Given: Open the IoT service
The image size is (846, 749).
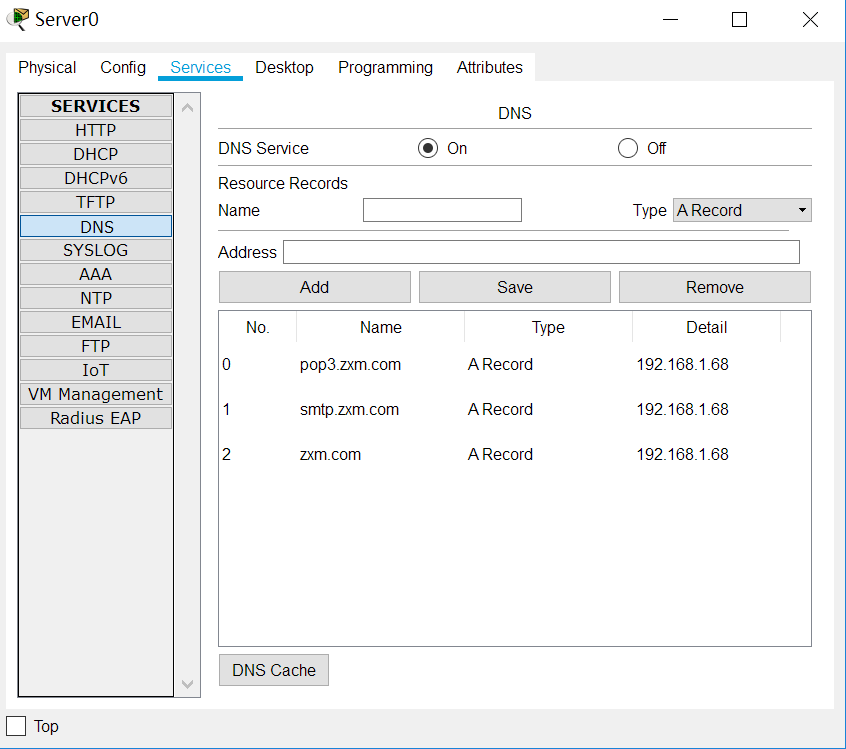Looking at the screenshot, I should 96,370.
